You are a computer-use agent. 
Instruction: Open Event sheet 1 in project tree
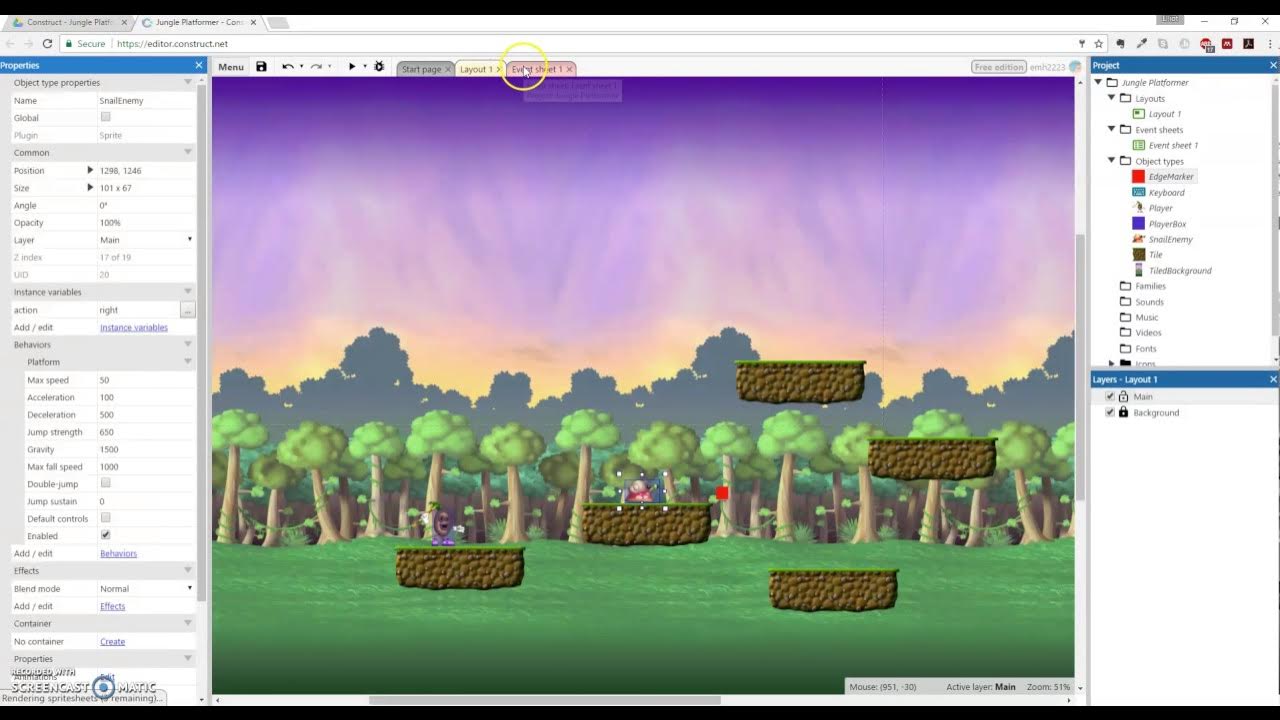click(1173, 145)
